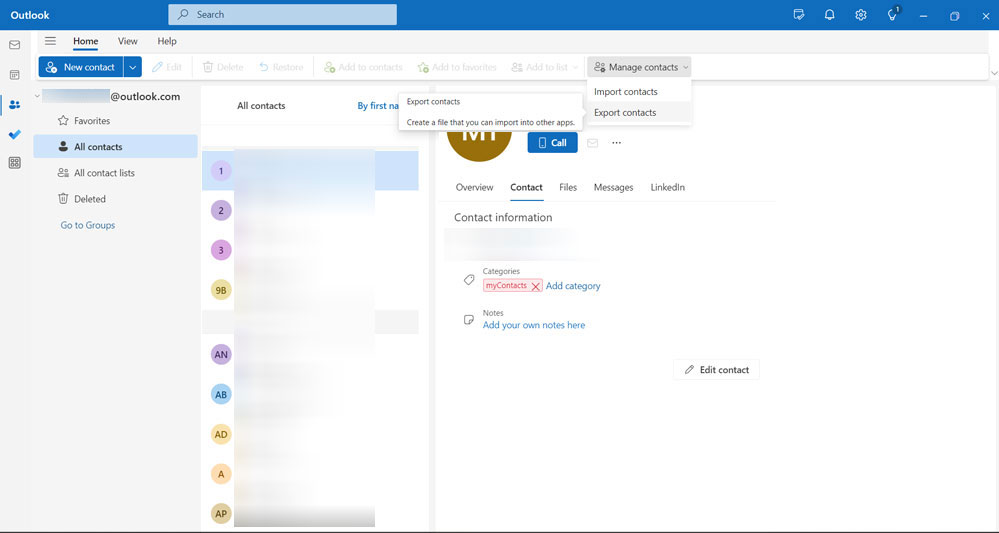This screenshot has height=533, width=999.
Task: Switch to the Overview tab
Action: click(474, 187)
